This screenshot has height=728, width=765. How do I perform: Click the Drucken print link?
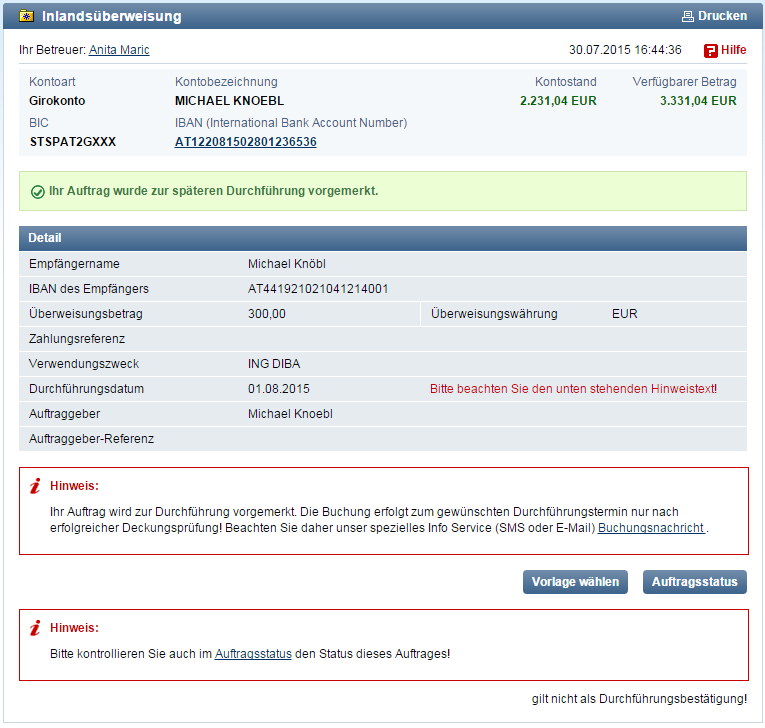(714, 16)
